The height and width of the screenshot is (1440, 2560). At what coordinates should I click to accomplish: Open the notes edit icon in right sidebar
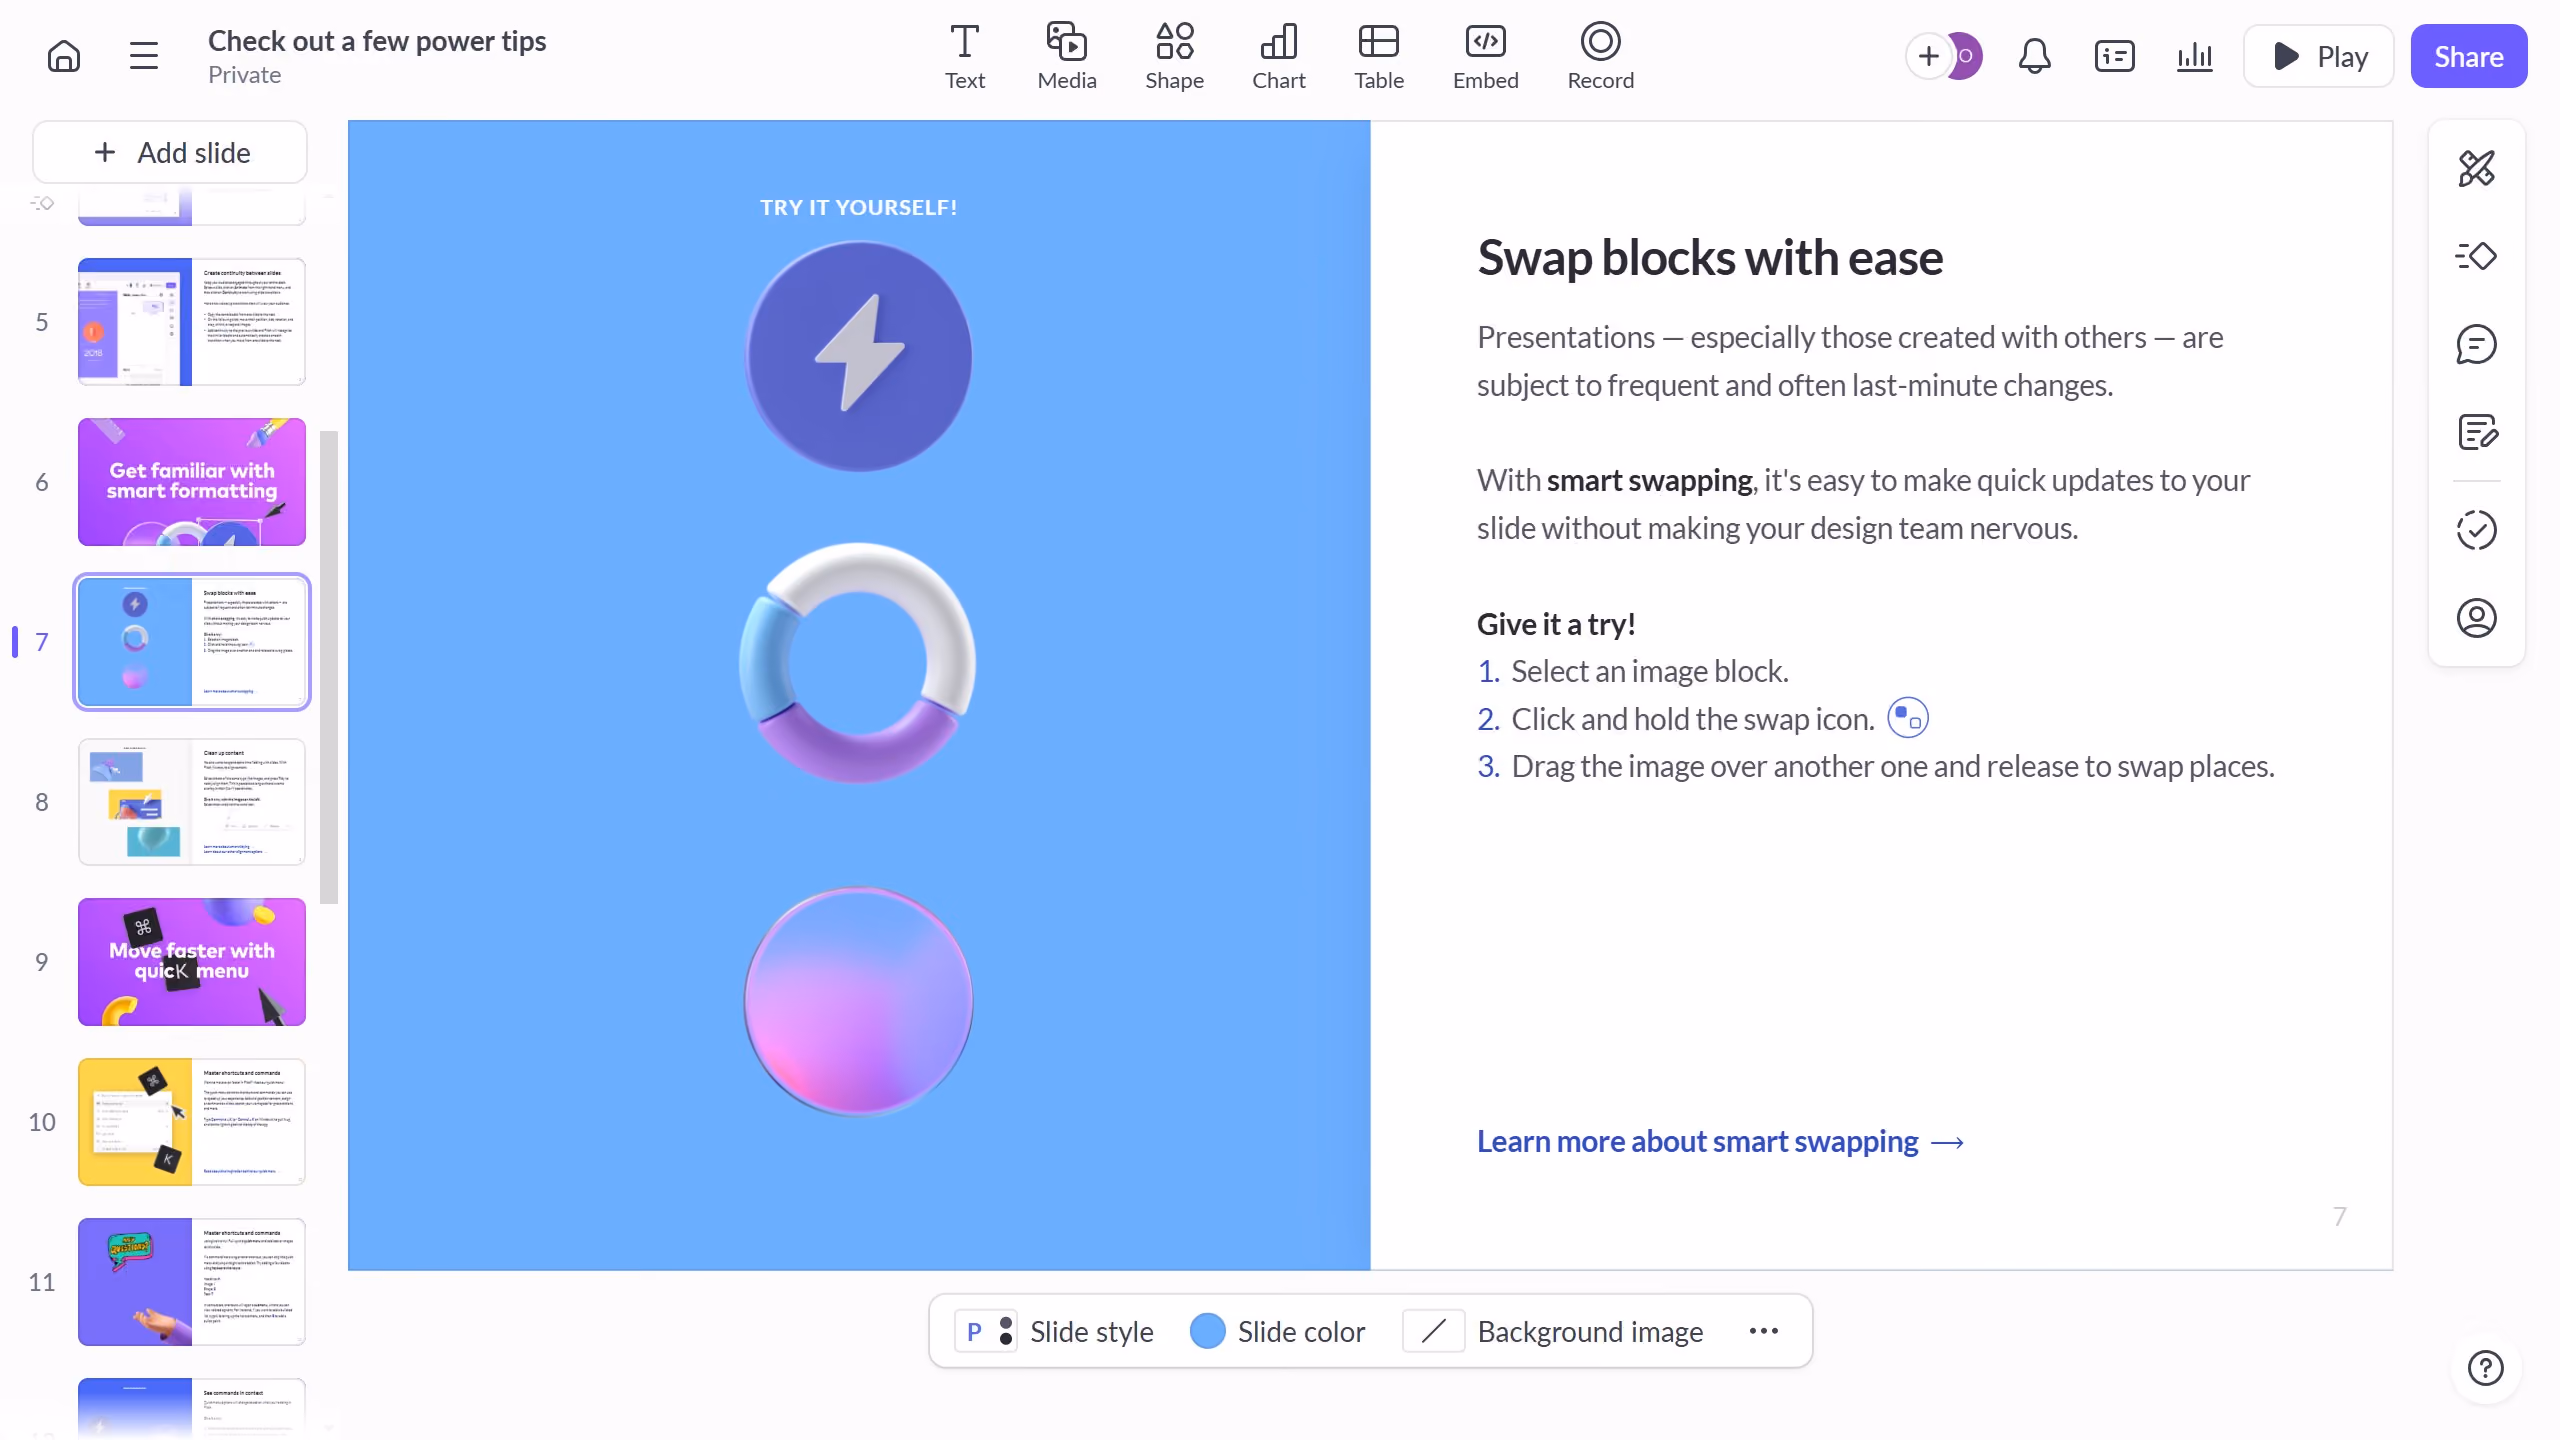click(2477, 432)
